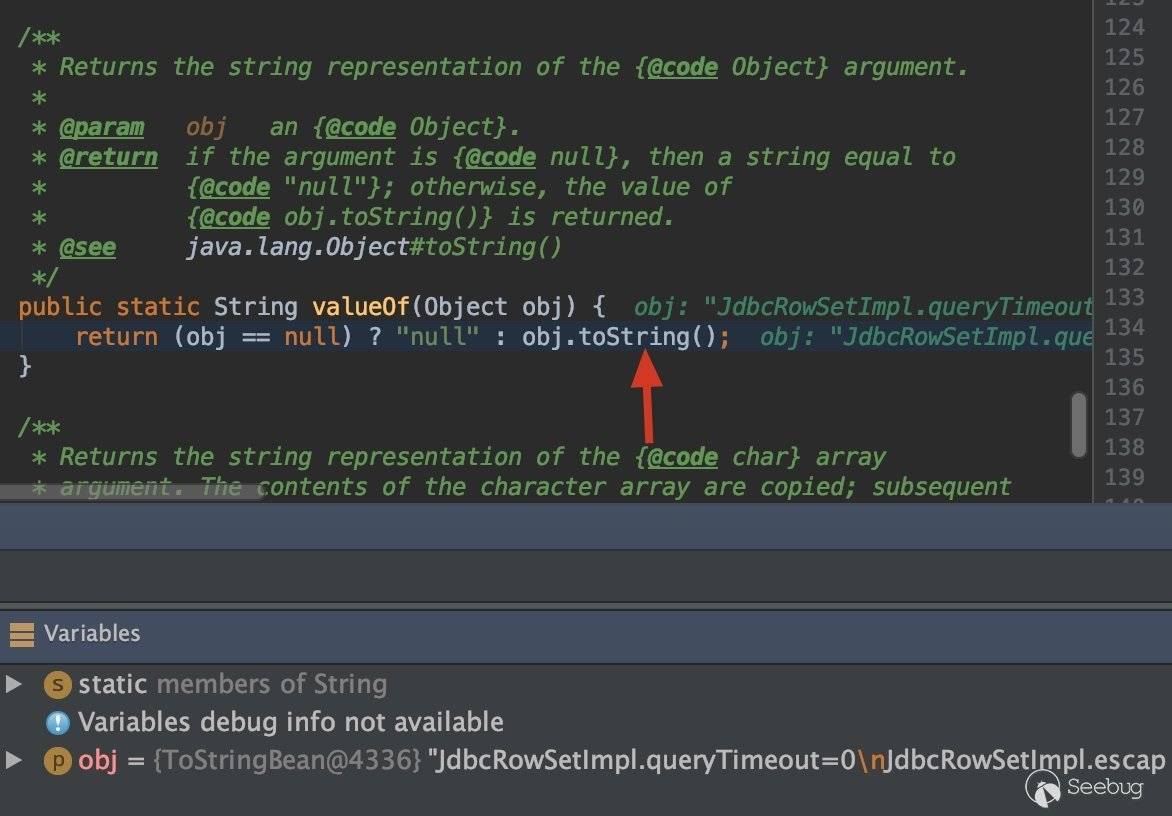Click line number 134 in the gutter
The width and height of the screenshot is (1172, 816).
click(x=1124, y=327)
